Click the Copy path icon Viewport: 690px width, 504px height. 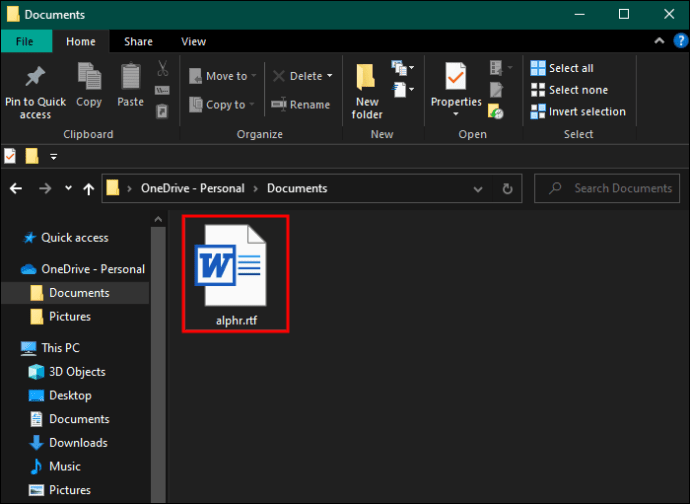click(162, 91)
